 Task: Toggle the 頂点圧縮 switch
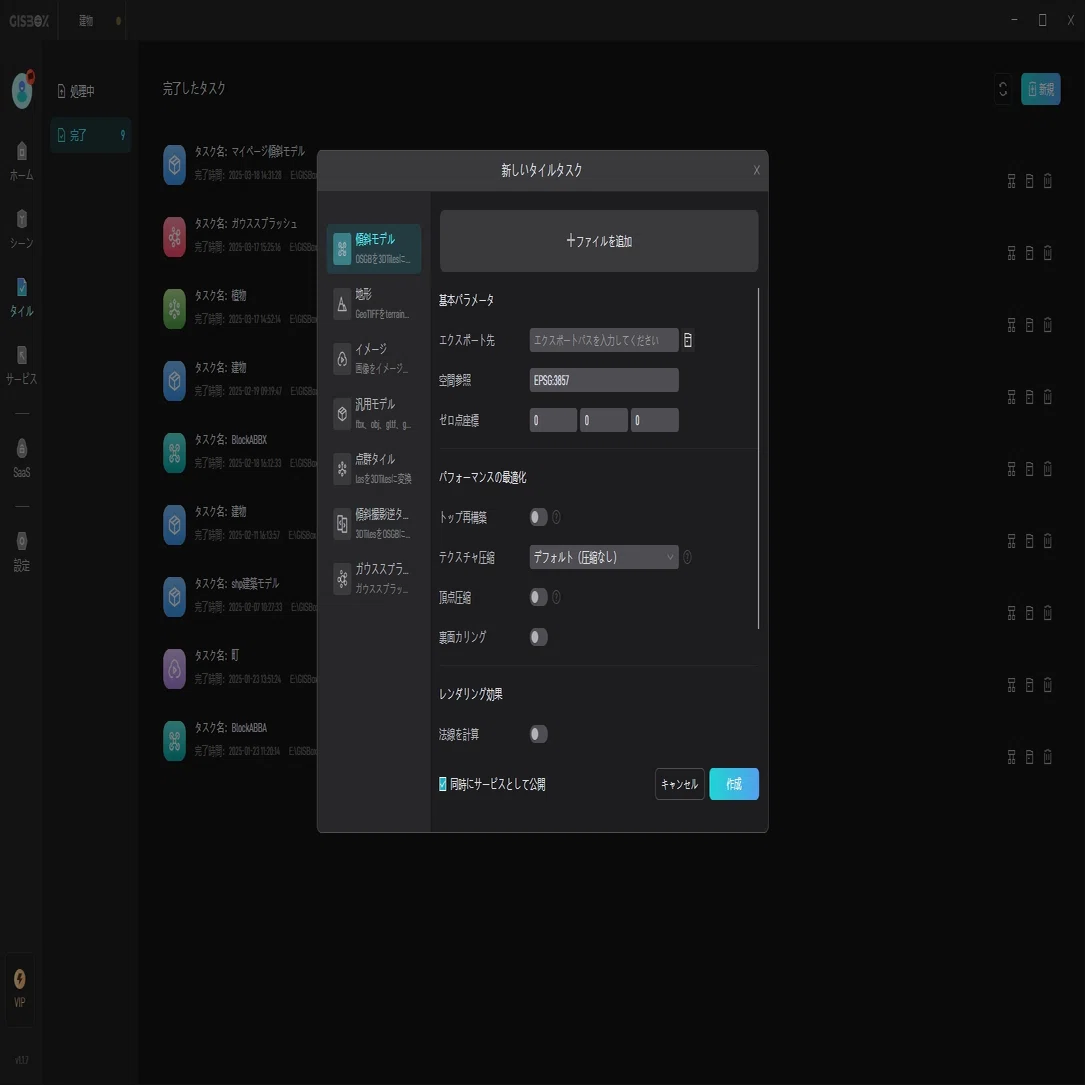pyautogui.click(x=538, y=596)
